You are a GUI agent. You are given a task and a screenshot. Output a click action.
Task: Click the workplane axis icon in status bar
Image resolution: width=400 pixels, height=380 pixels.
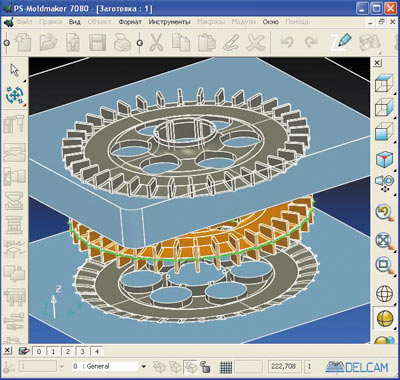9,367
